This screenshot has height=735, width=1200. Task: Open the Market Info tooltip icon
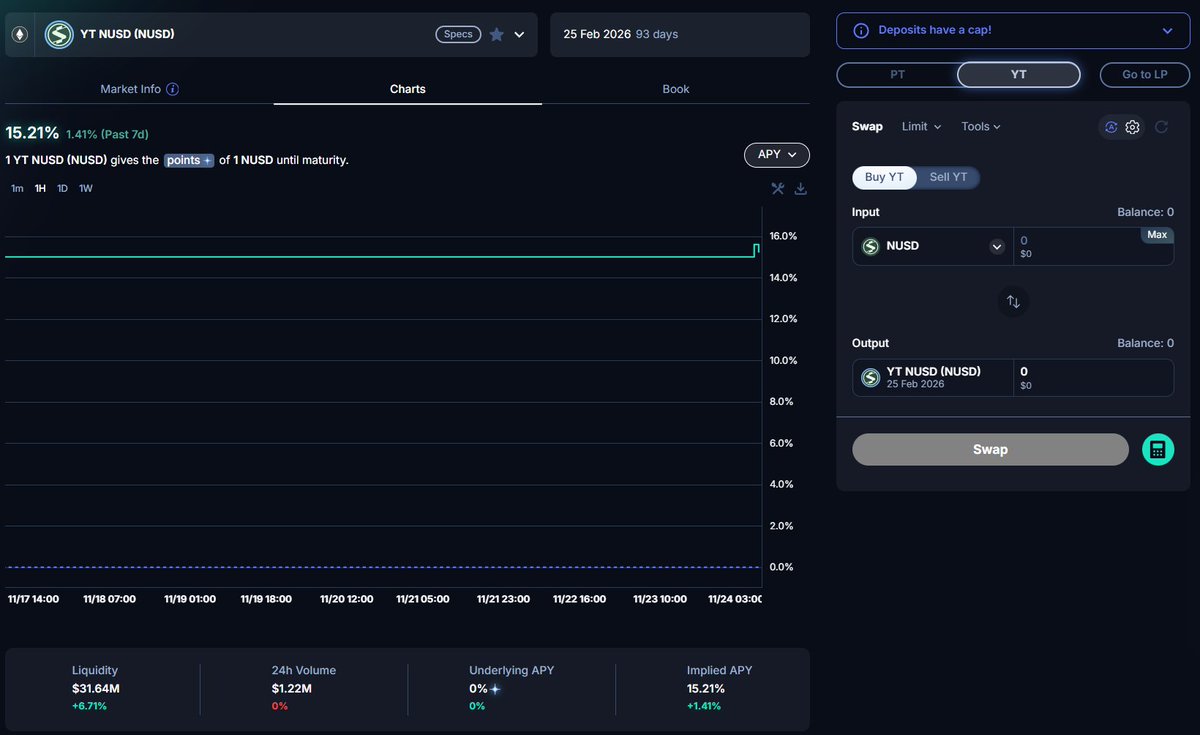tap(172, 89)
